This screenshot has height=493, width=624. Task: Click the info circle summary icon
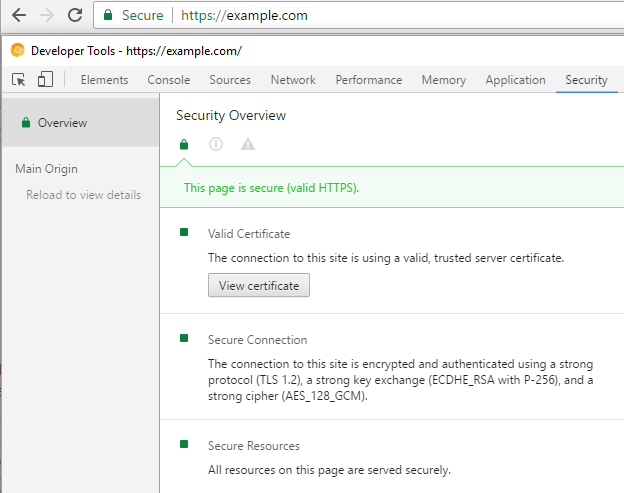[x=215, y=144]
